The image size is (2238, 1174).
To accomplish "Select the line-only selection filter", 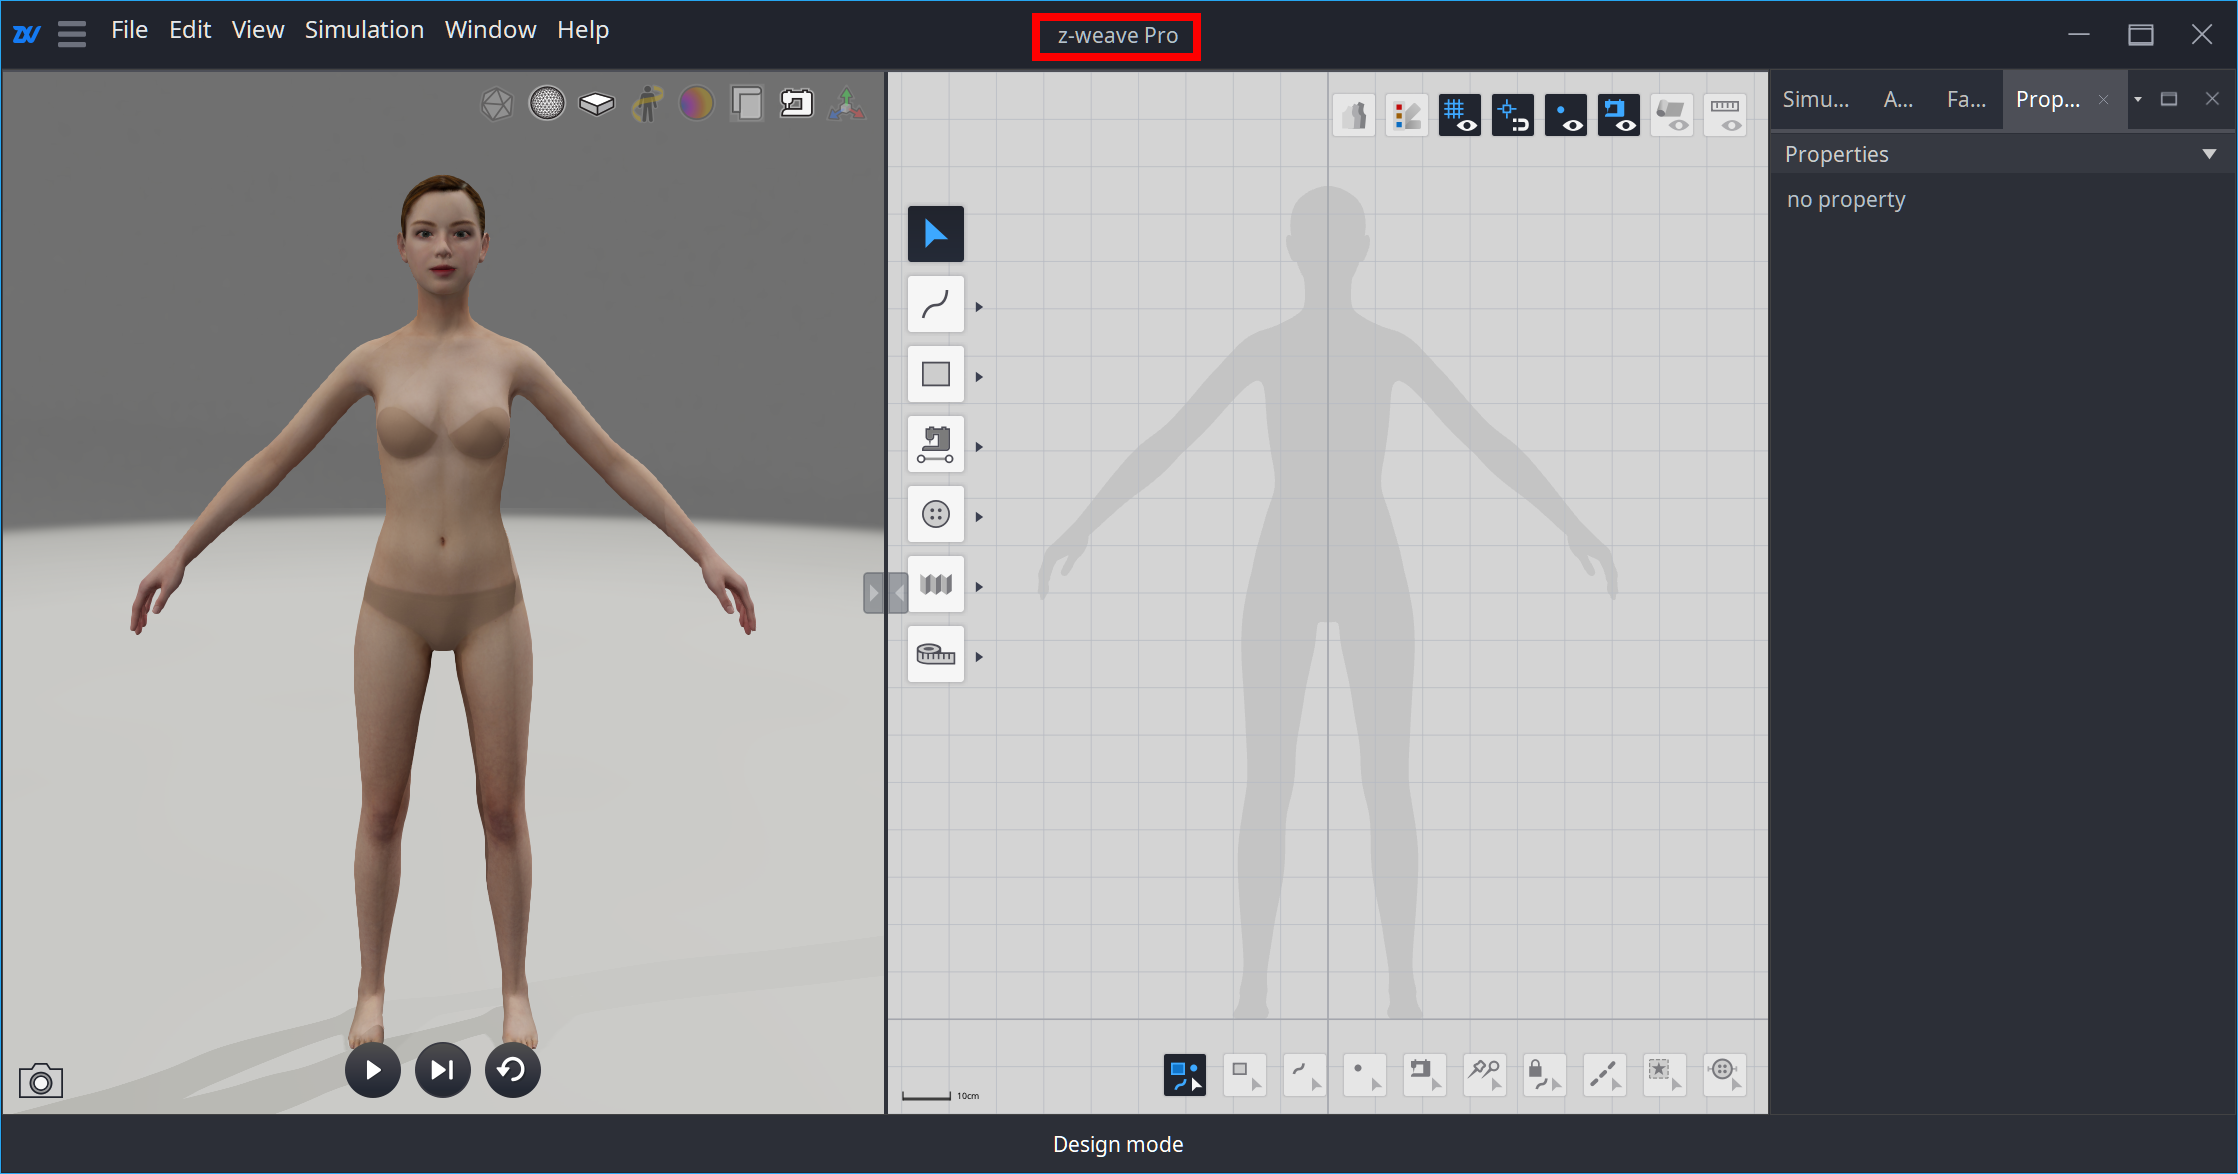I will (1305, 1075).
